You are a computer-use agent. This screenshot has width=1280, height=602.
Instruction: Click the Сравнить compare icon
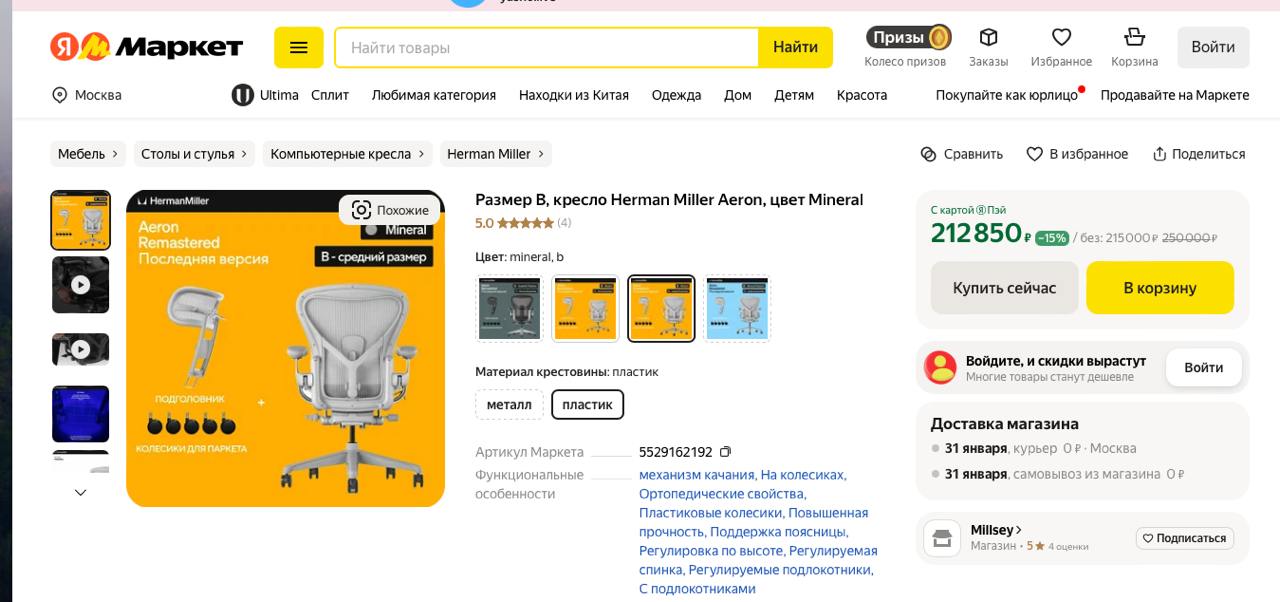tap(929, 154)
